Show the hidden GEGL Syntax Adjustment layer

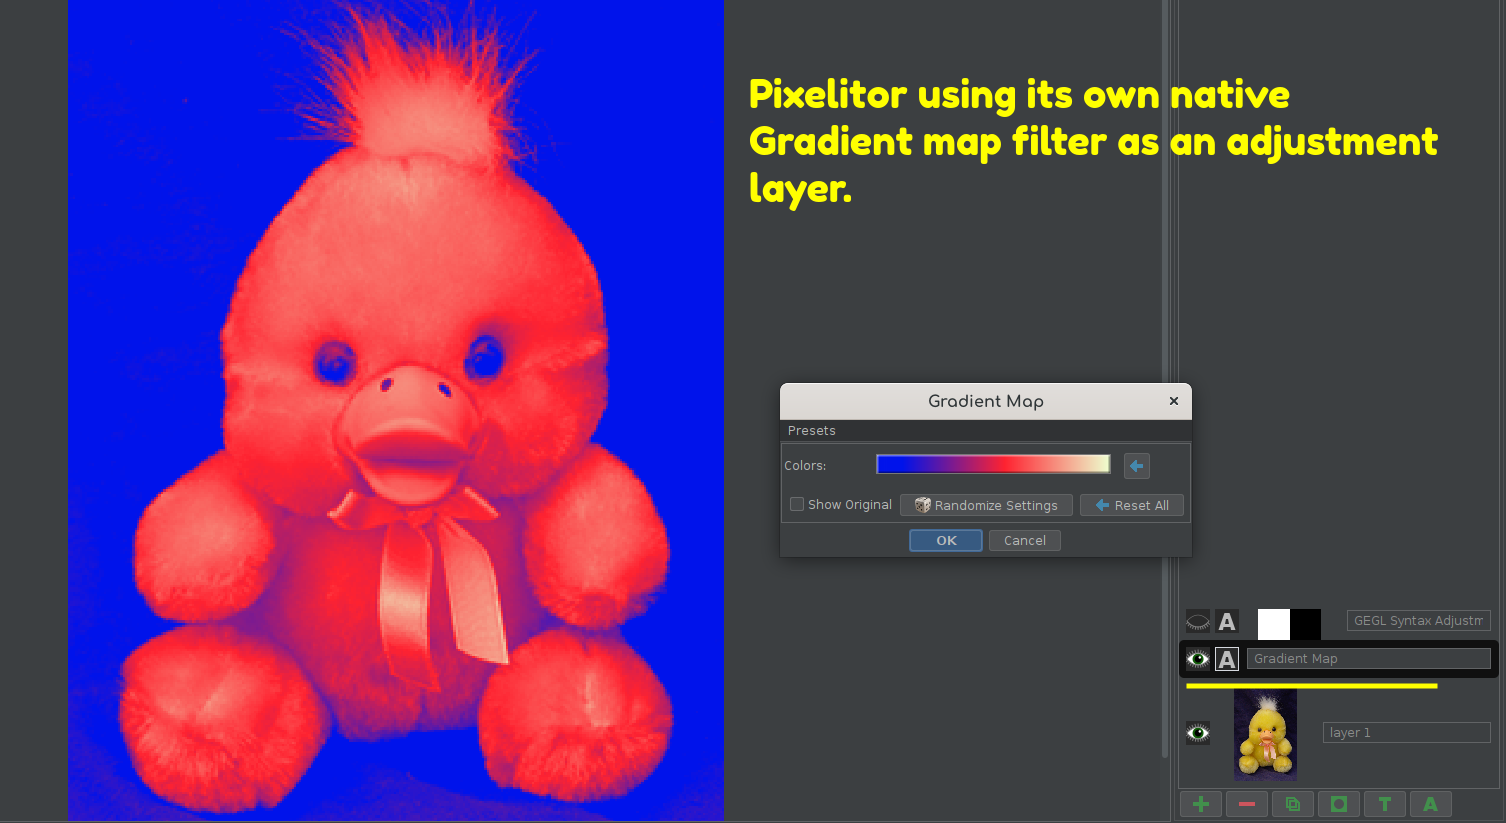1198,621
